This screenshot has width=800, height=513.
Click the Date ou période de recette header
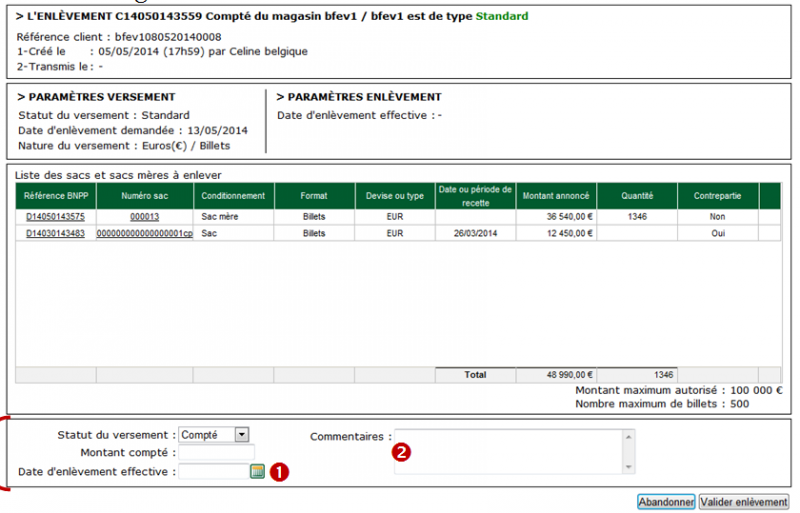coord(476,196)
